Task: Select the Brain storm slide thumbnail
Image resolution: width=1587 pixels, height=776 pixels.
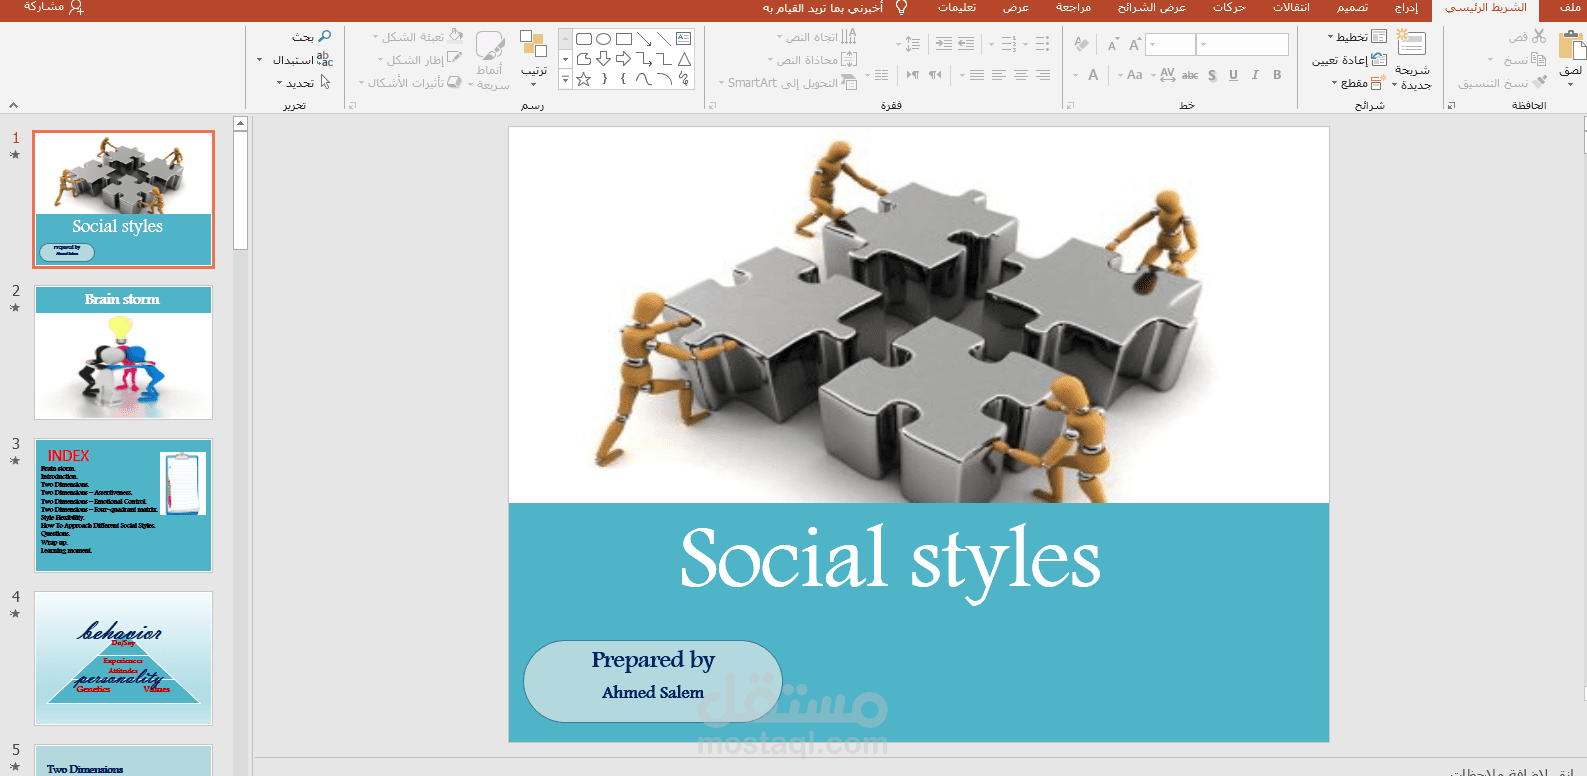Action: coord(123,353)
